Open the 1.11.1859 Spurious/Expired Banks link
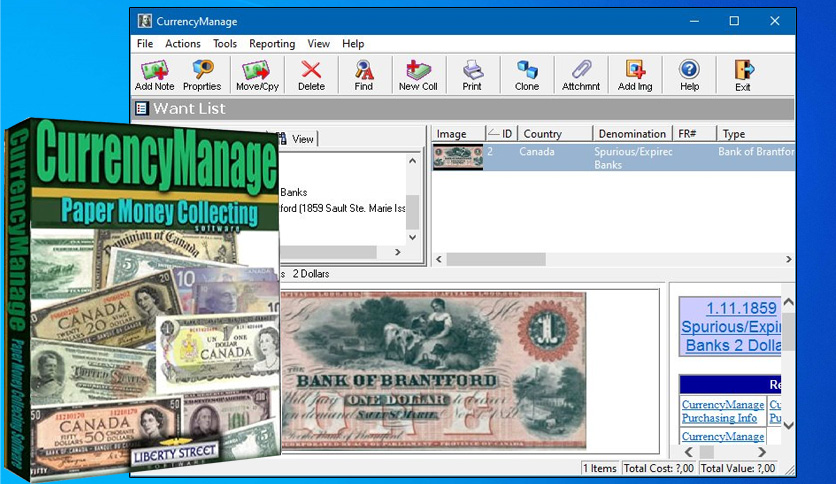This screenshot has width=836, height=484. 732,327
